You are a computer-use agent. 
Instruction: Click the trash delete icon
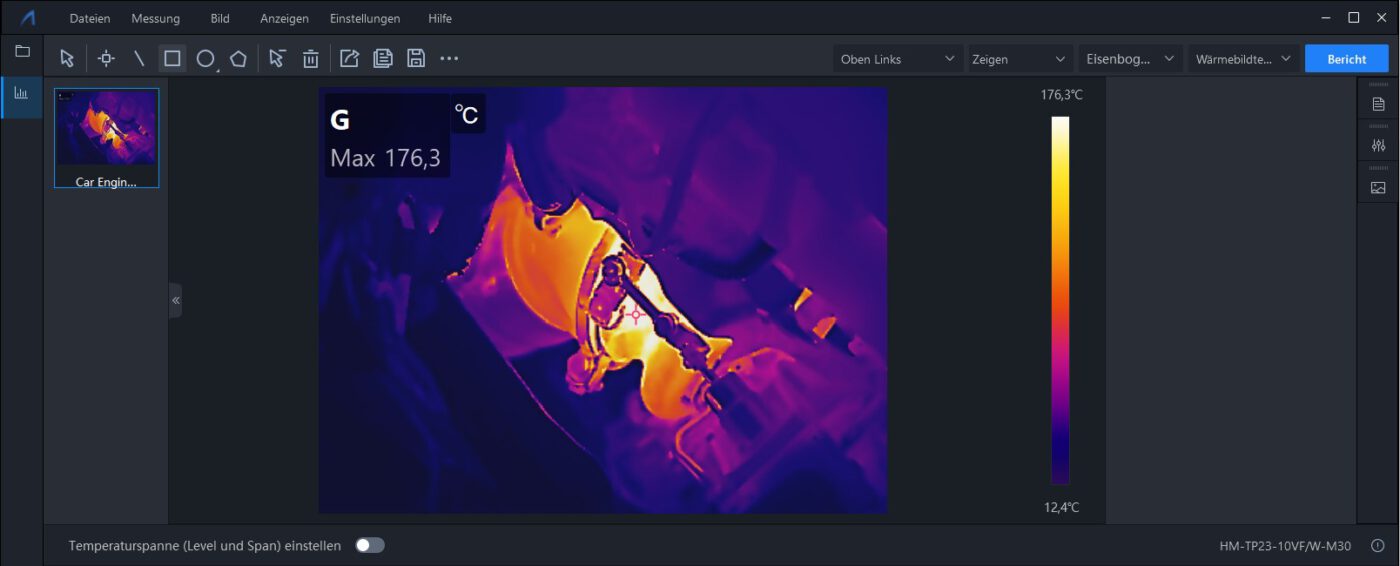tap(311, 59)
